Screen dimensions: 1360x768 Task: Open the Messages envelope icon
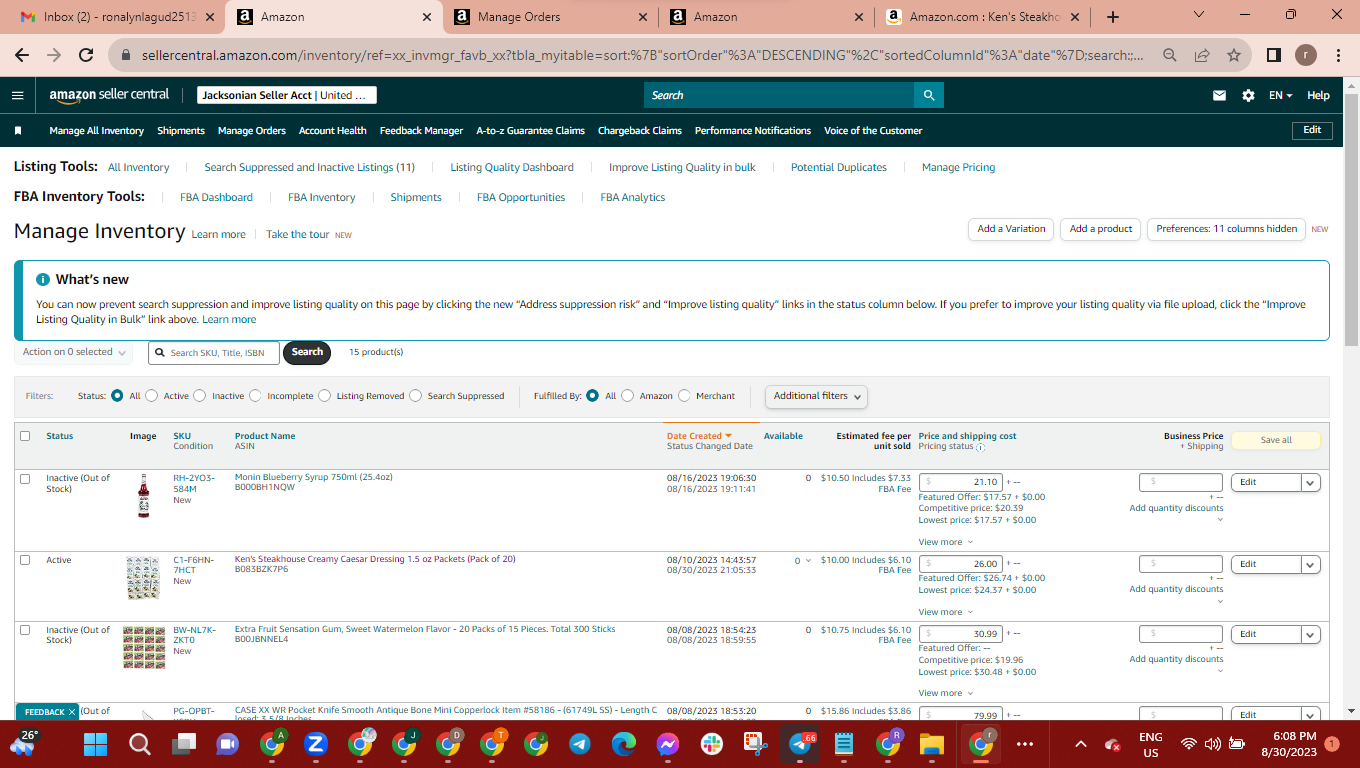(x=1219, y=96)
